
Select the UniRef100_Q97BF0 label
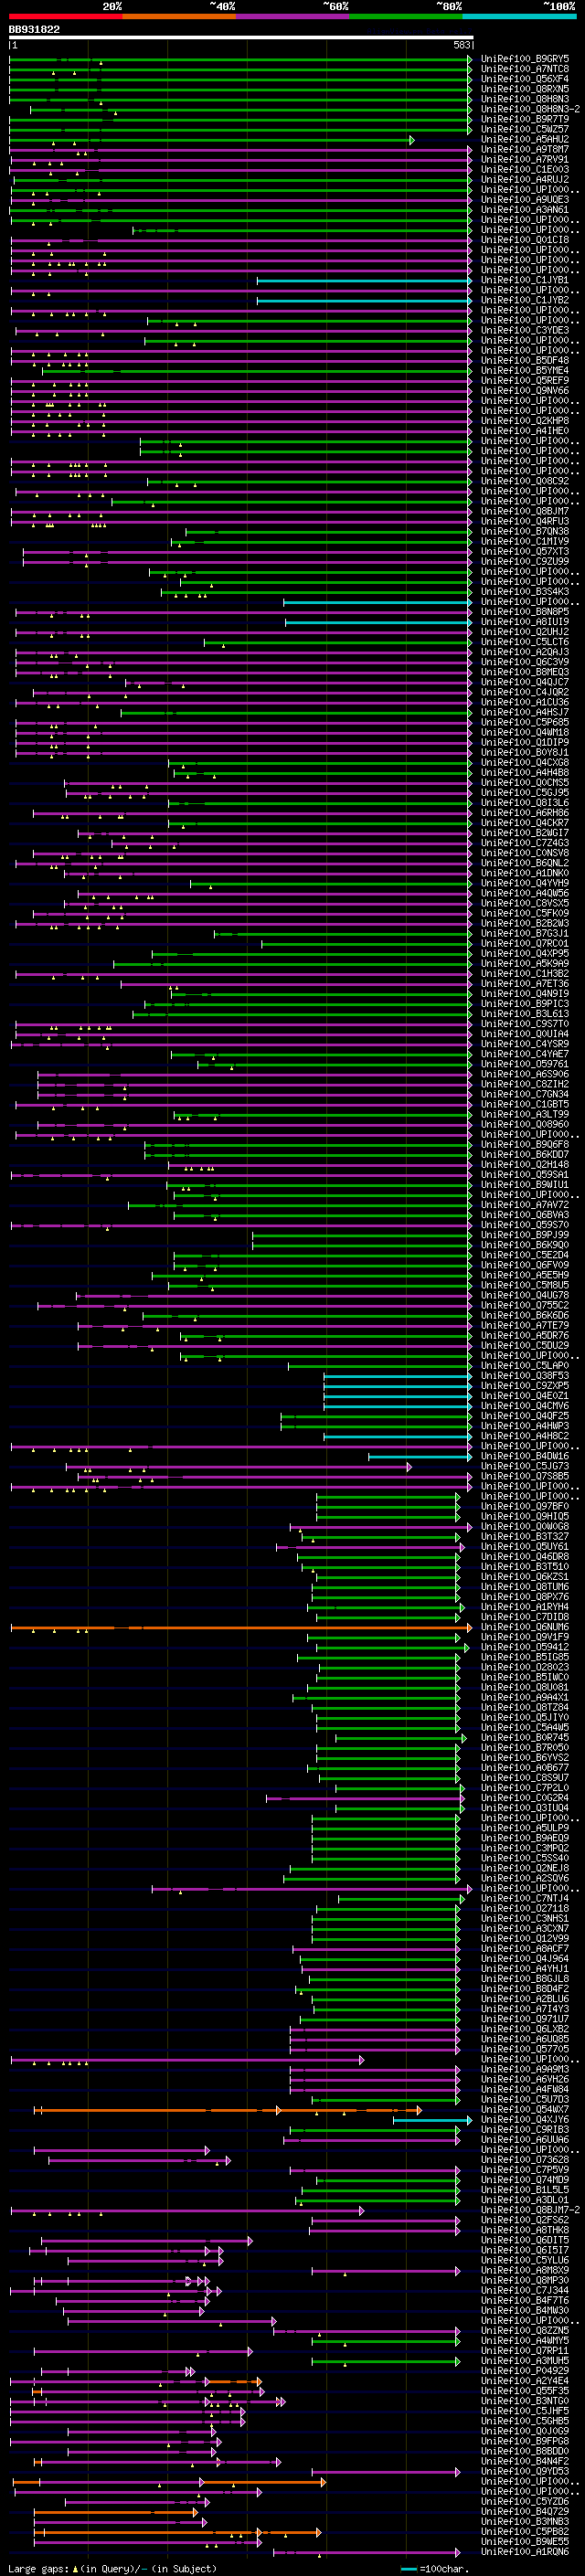point(525,1507)
